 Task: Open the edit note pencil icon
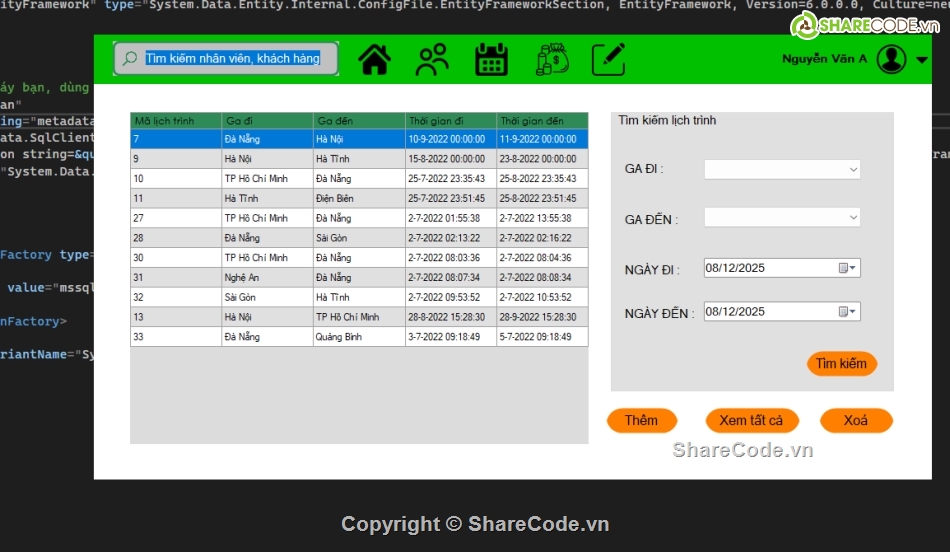click(608, 60)
